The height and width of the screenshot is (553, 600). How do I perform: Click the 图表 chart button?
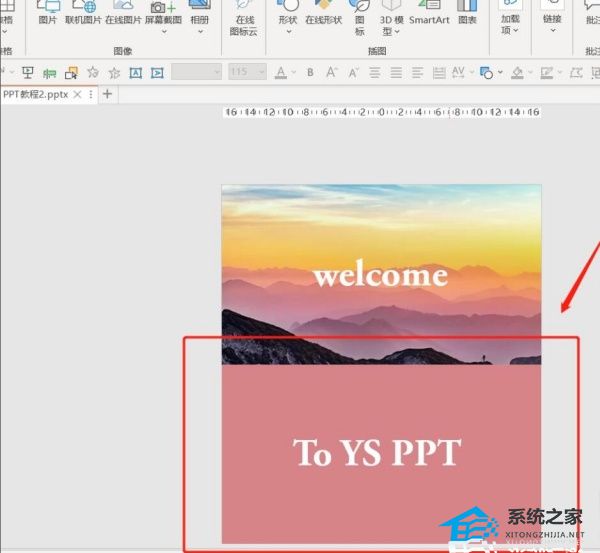467,13
